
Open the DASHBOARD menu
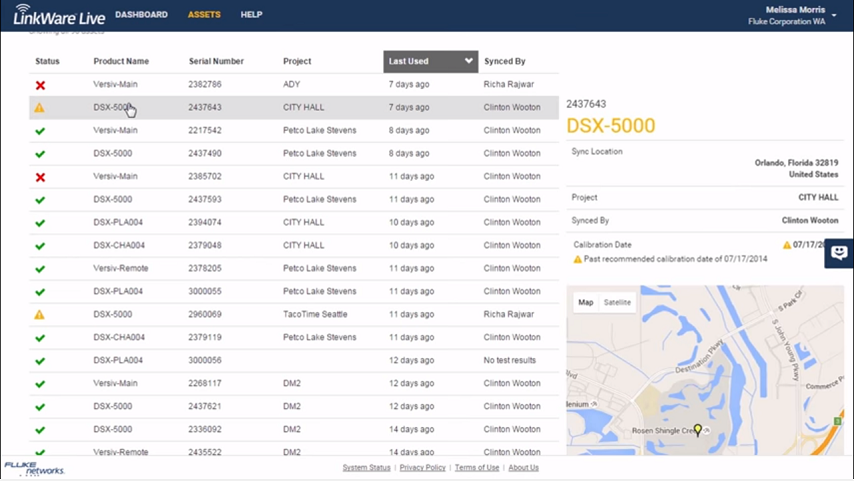click(x=141, y=15)
